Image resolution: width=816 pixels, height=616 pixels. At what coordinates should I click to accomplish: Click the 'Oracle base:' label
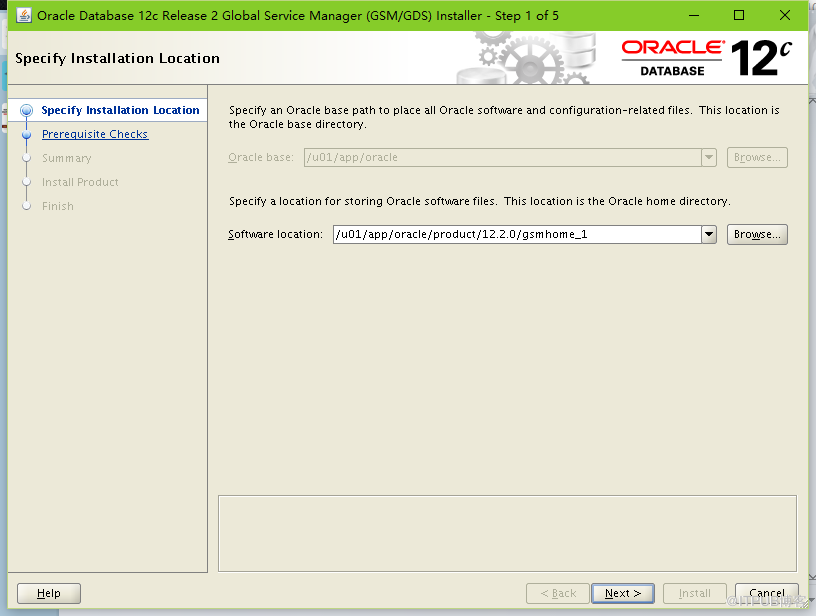pyautogui.click(x=261, y=157)
